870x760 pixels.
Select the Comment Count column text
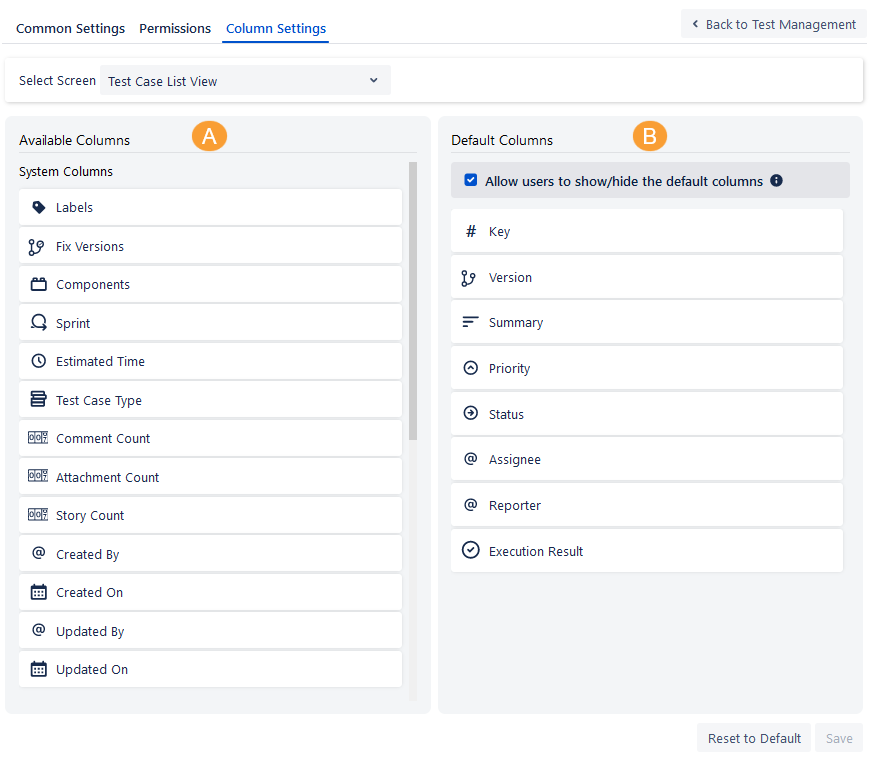click(x=103, y=438)
